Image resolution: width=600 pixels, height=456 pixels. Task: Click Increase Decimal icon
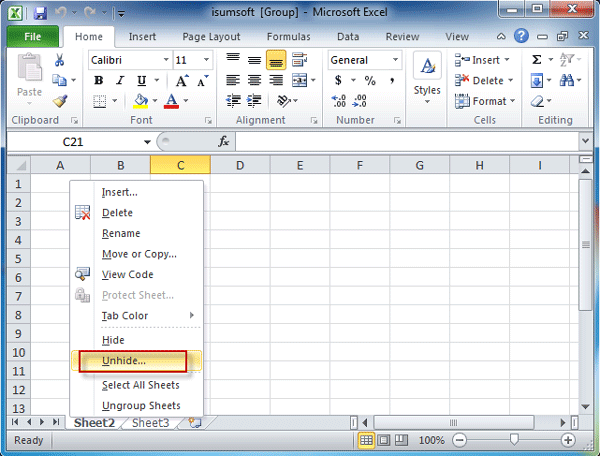click(339, 101)
